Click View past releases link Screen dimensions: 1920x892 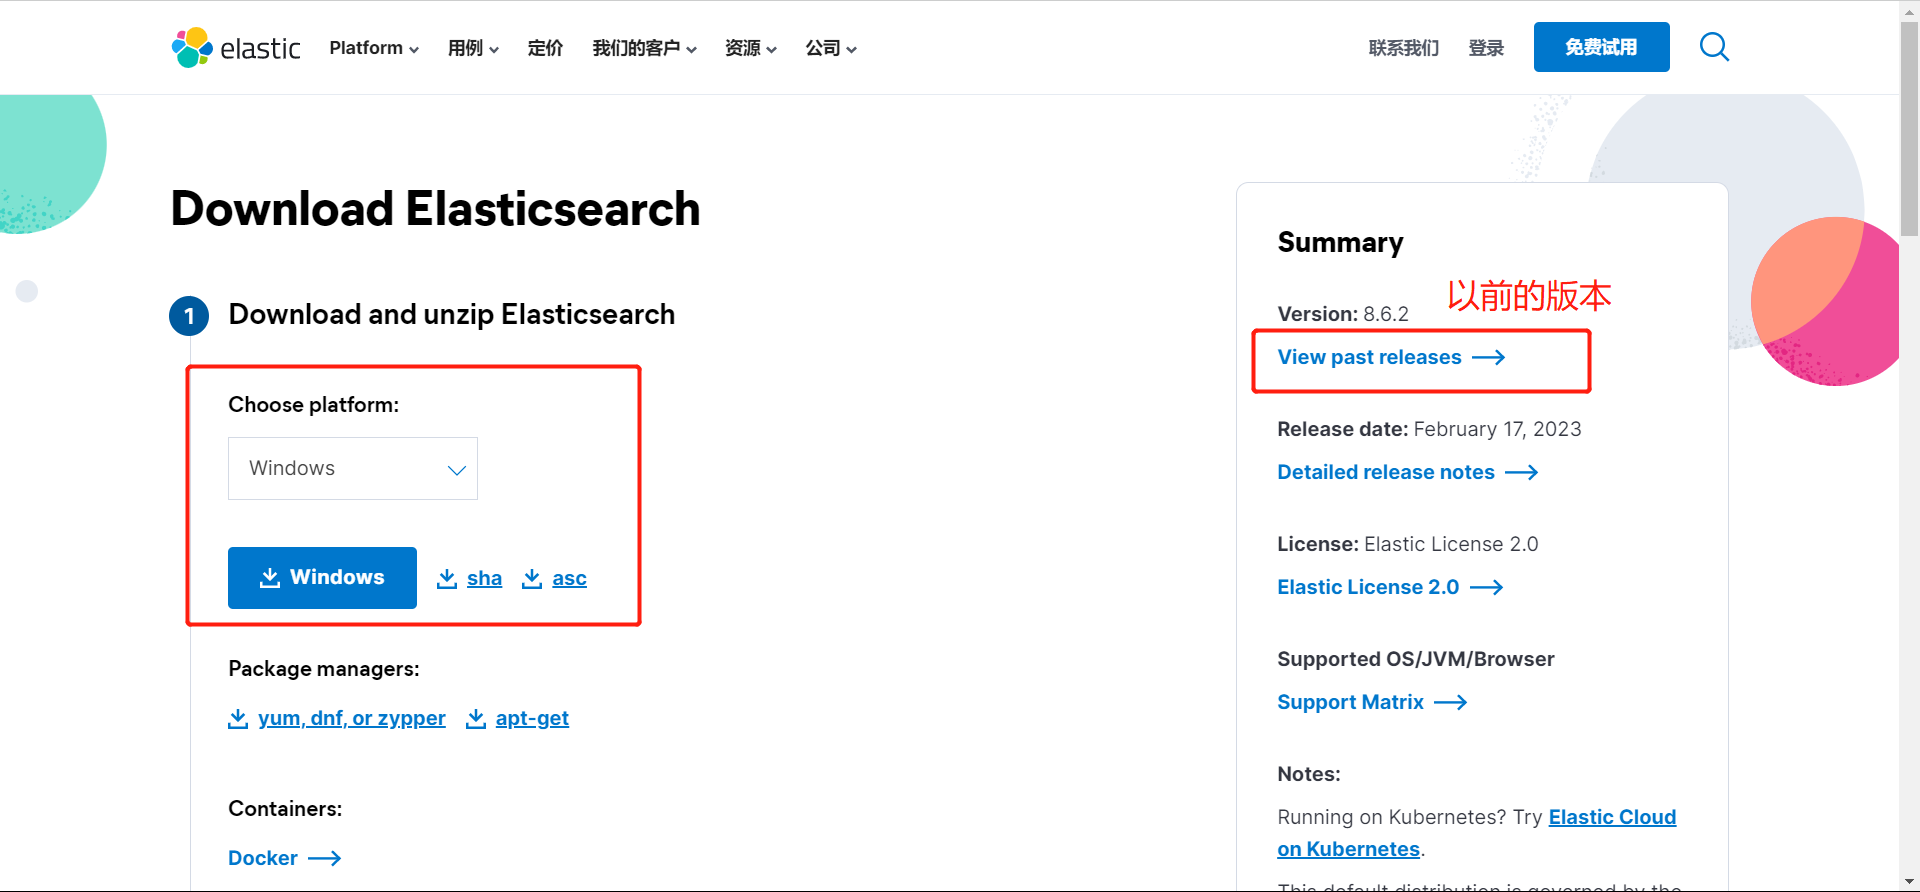pyautogui.click(x=1391, y=357)
